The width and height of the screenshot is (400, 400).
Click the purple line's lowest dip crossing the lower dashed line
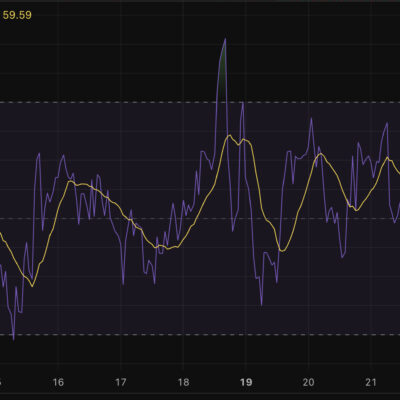coord(13,337)
